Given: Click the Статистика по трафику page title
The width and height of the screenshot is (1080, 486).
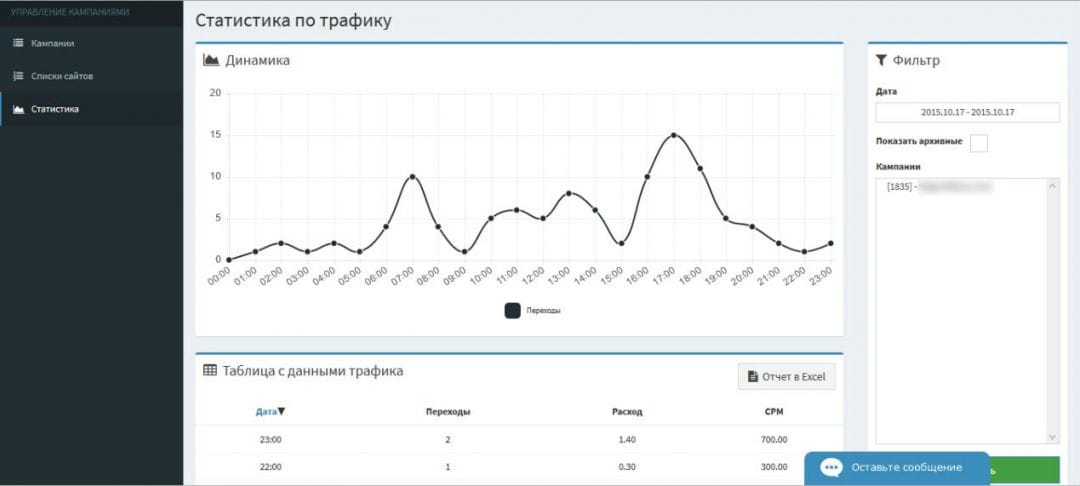Looking at the screenshot, I should pos(293,20).
